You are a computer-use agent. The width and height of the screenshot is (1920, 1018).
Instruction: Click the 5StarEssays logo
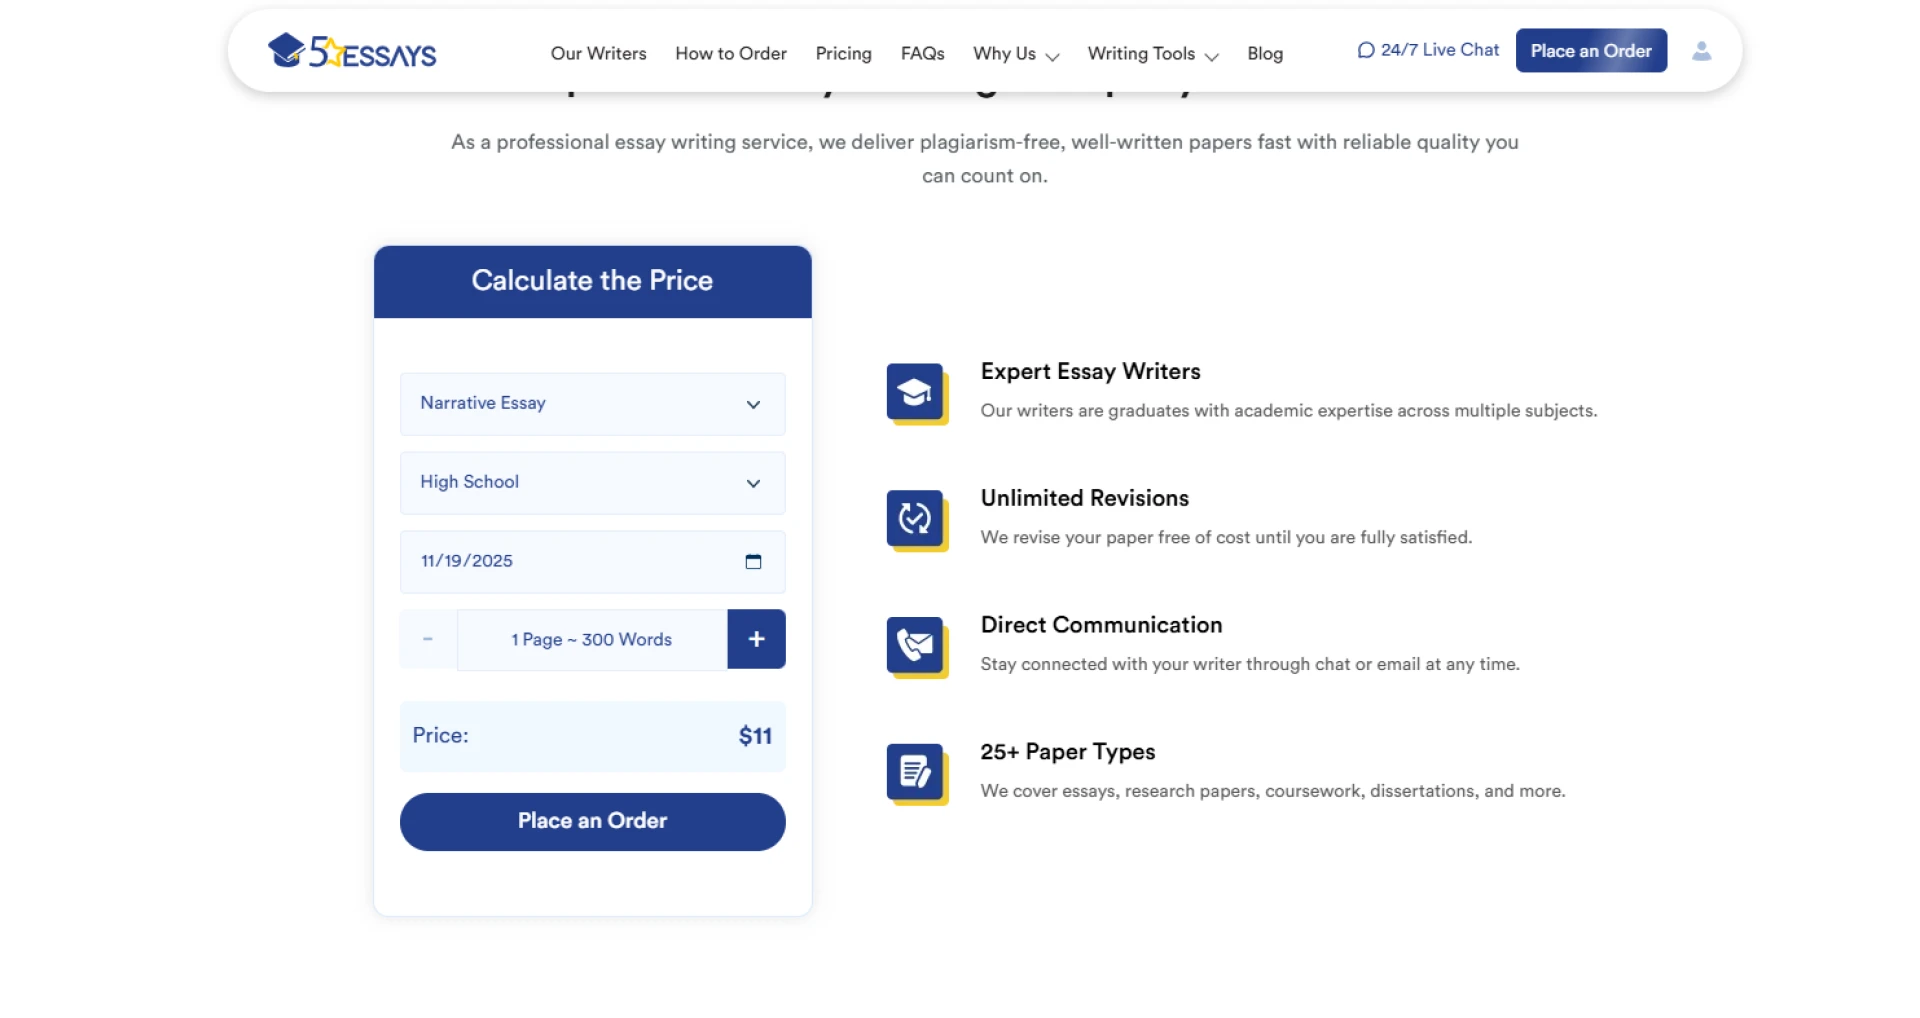click(x=352, y=51)
